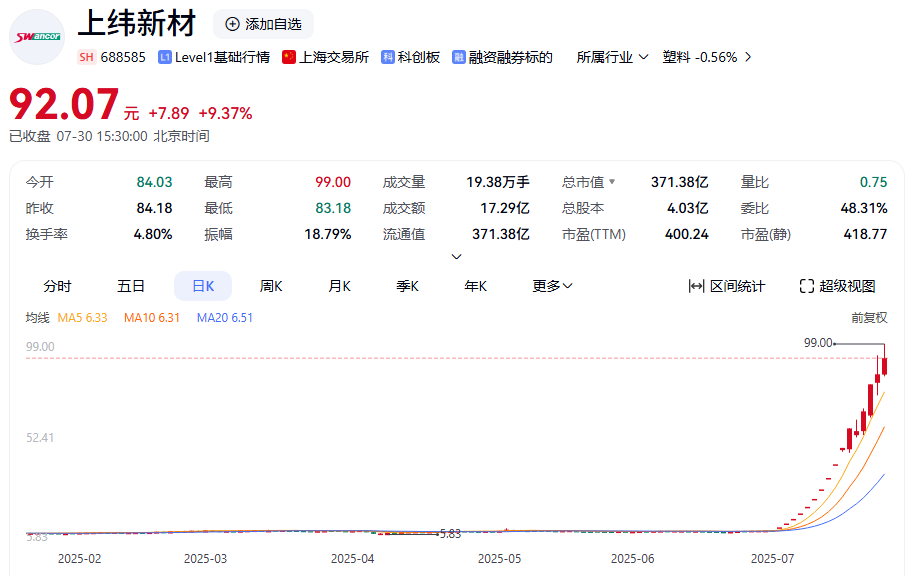Click the 前复权 adjustment setting
Viewport: 912px width, 576px height.
click(x=868, y=318)
